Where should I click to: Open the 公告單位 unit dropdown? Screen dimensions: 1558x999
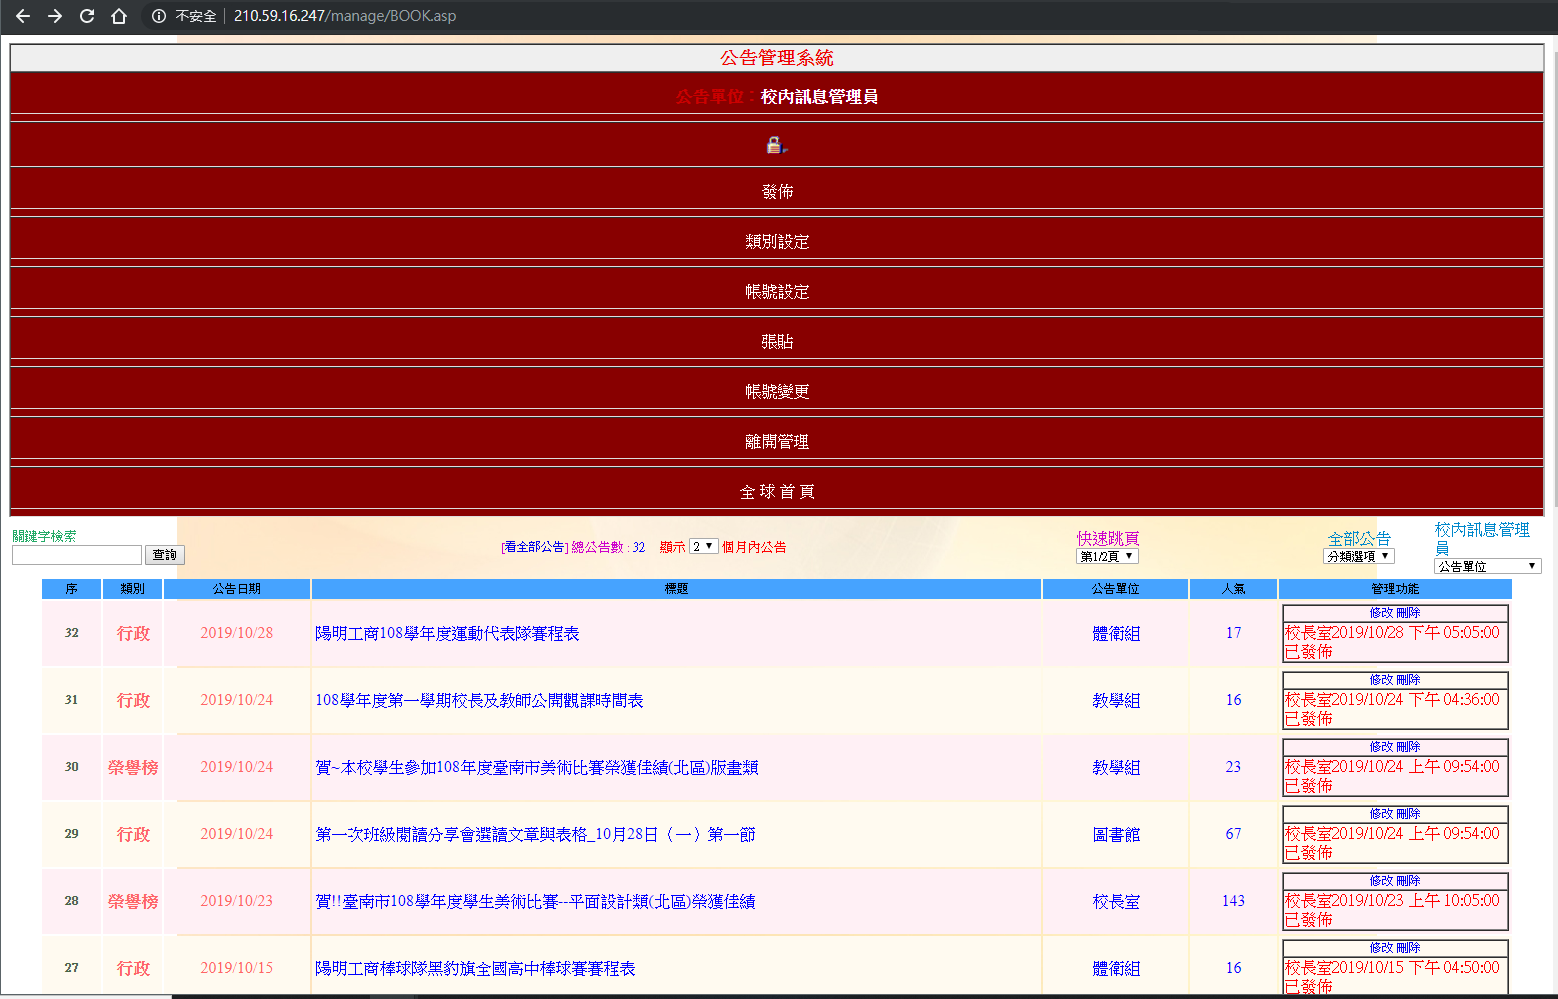[x=1487, y=566]
